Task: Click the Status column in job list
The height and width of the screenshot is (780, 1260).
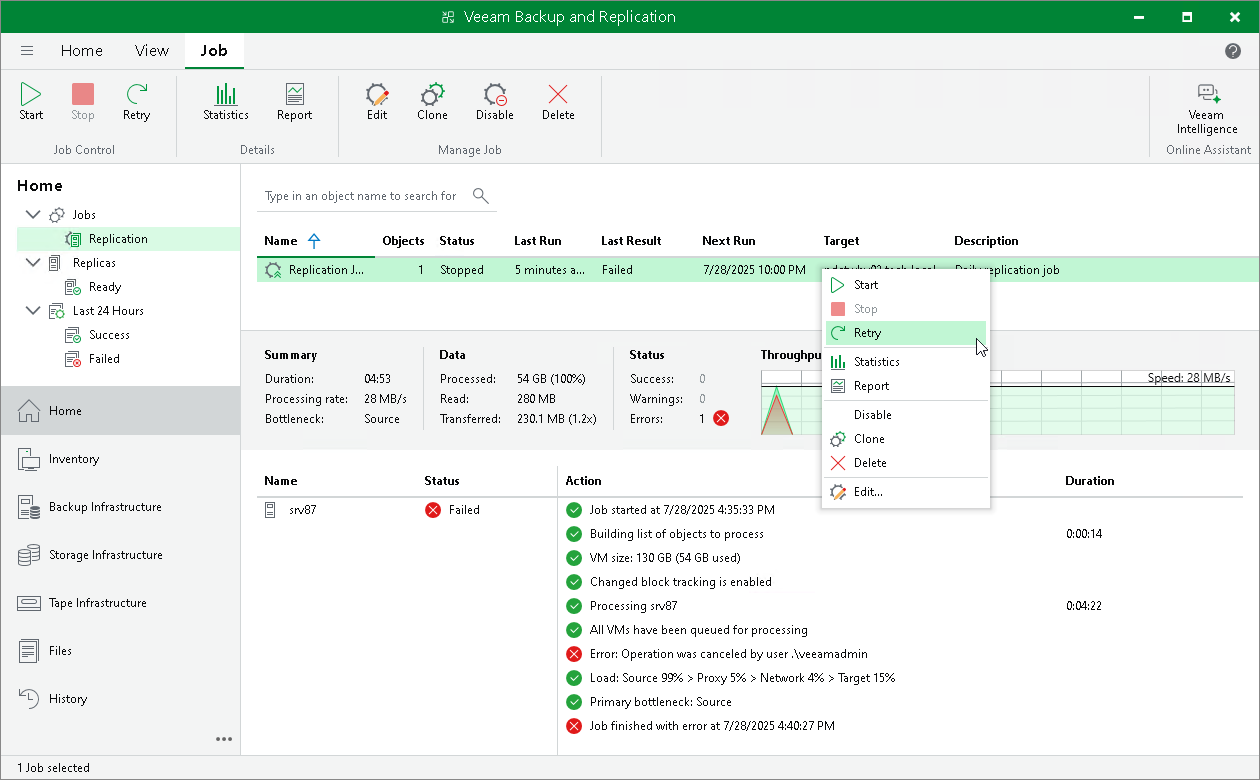Action: [457, 241]
